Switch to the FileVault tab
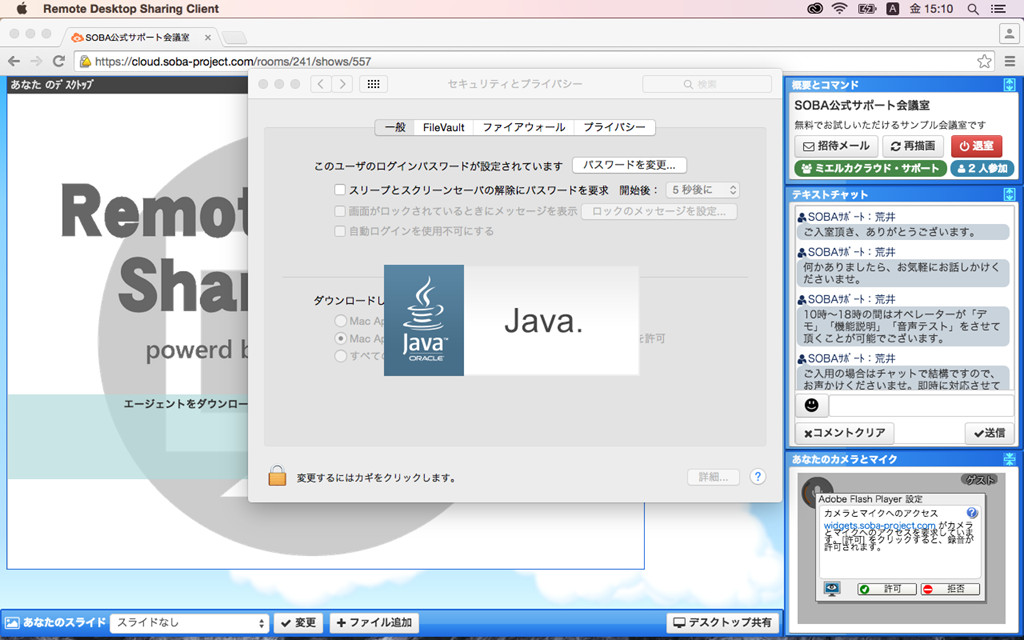The image size is (1024, 640). click(444, 127)
